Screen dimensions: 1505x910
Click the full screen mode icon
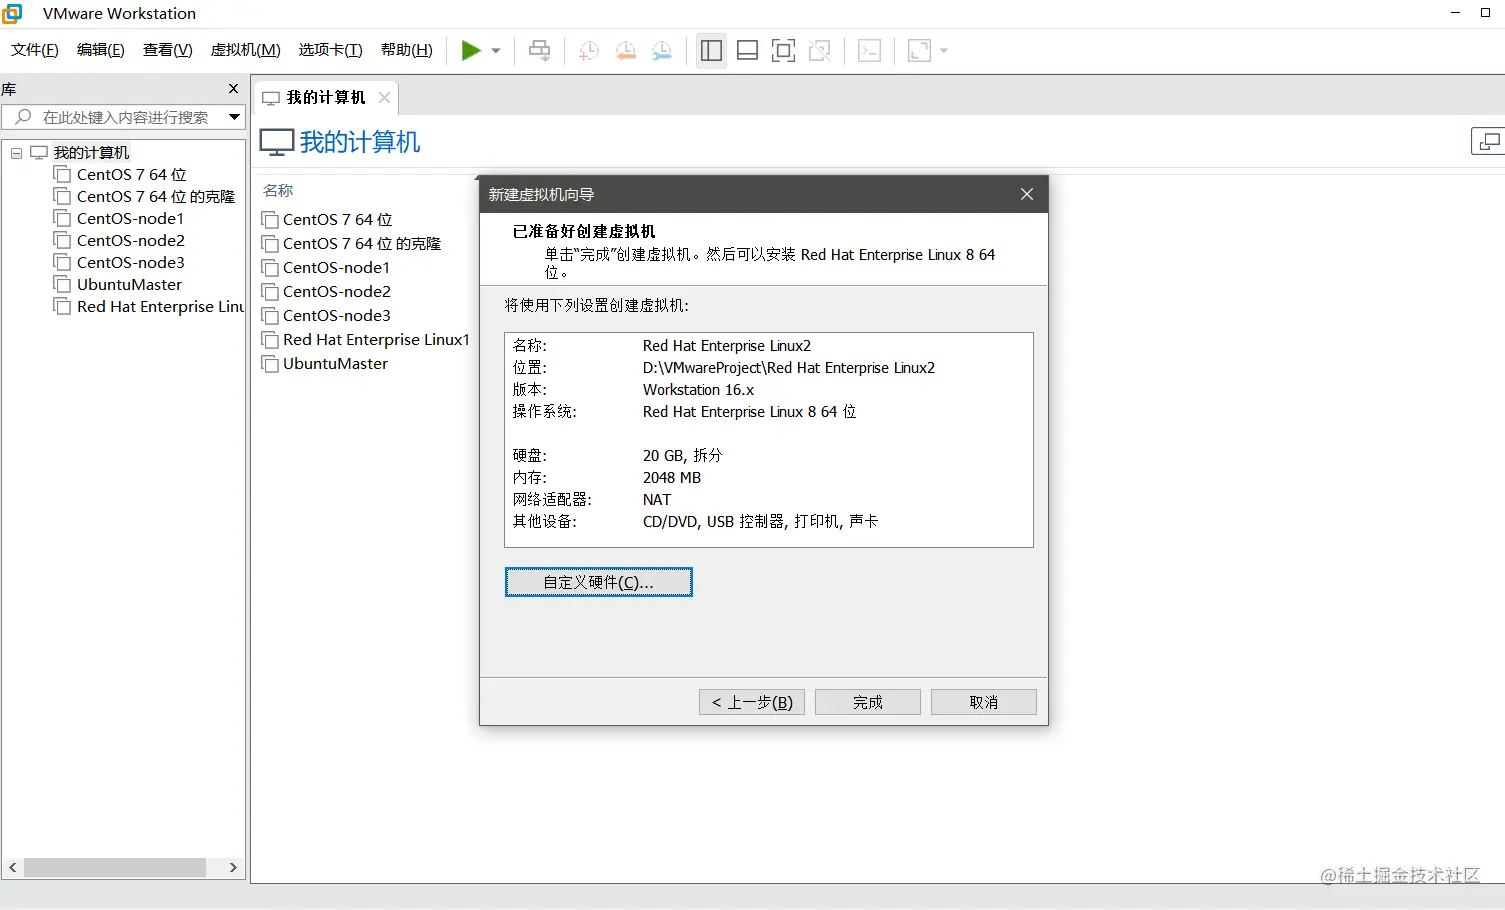click(x=784, y=50)
